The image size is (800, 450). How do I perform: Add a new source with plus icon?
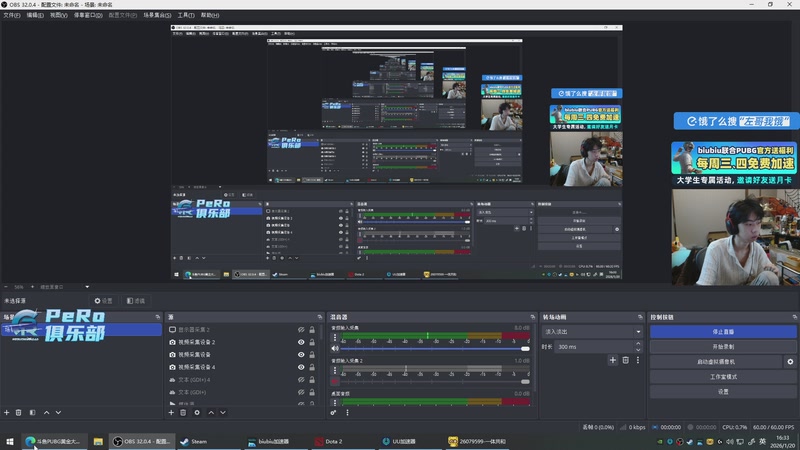(x=171, y=412)
